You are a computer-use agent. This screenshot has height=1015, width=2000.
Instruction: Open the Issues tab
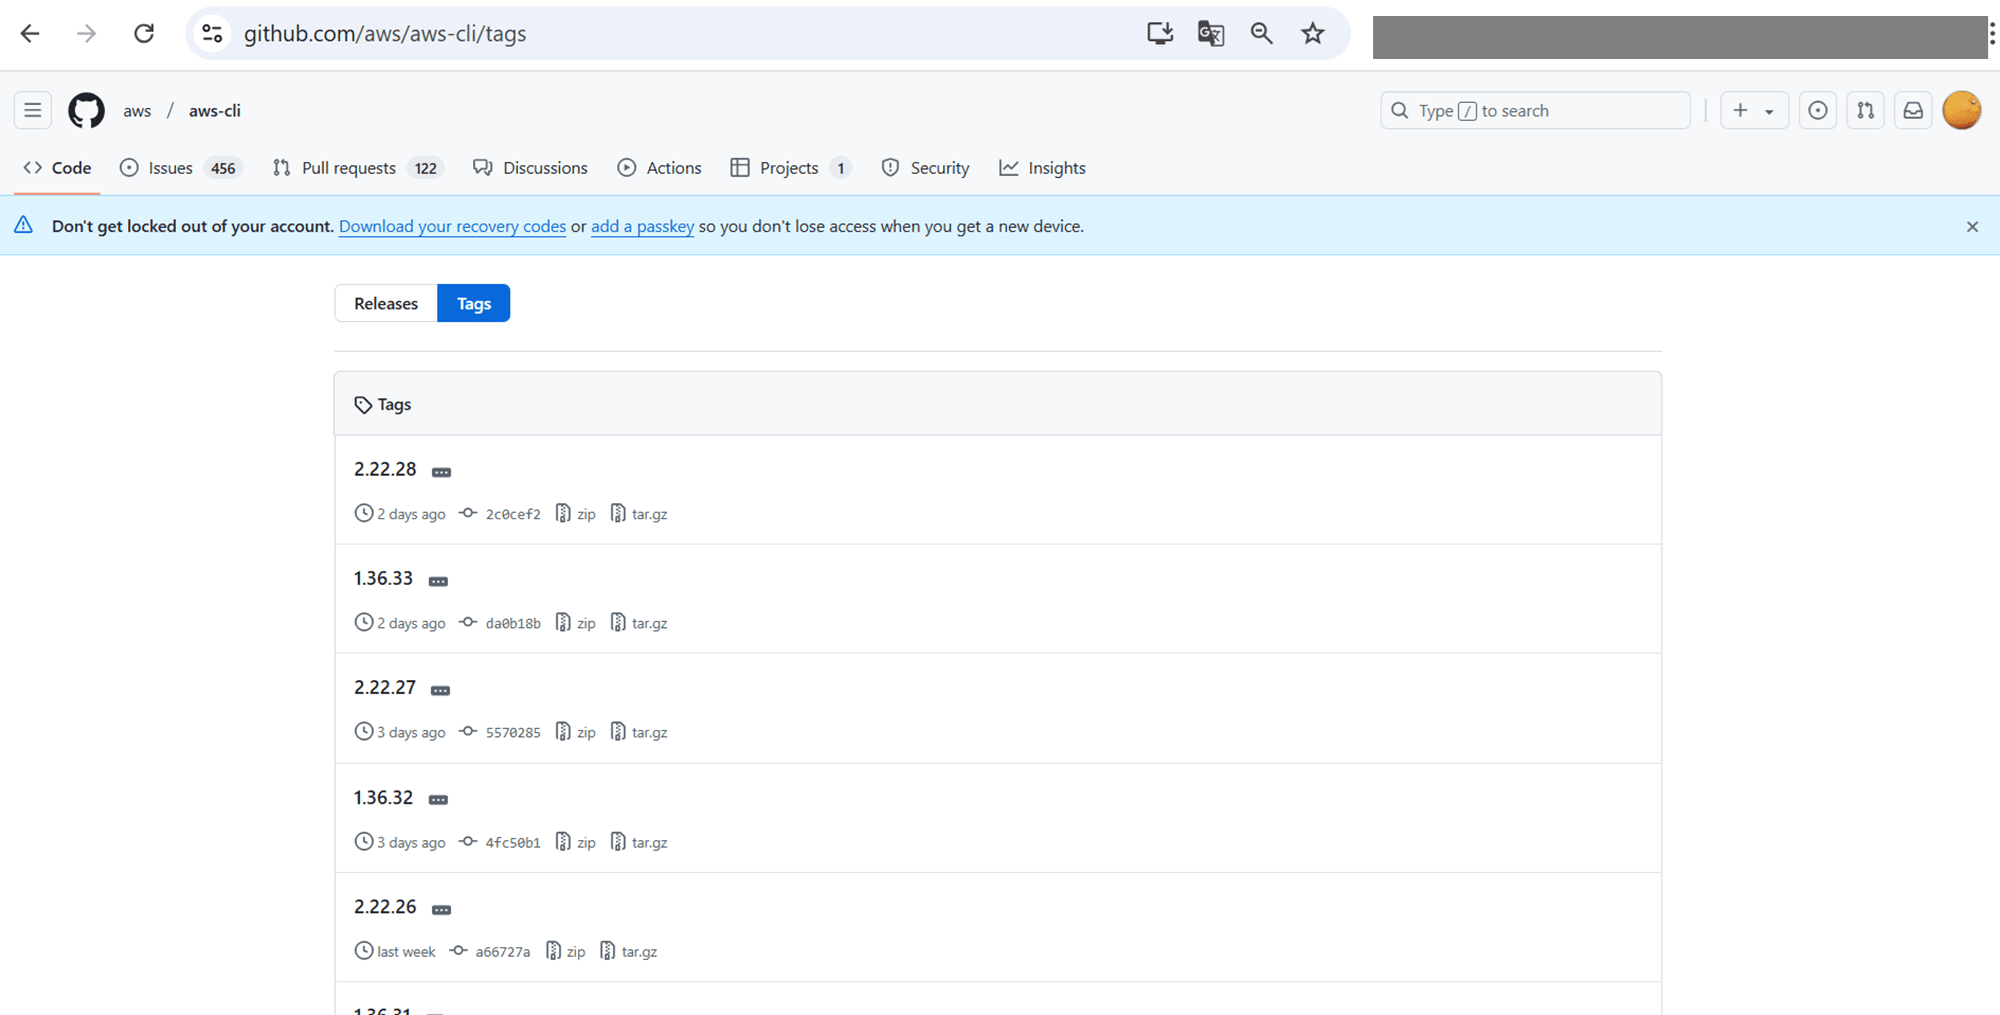(180, 168)
